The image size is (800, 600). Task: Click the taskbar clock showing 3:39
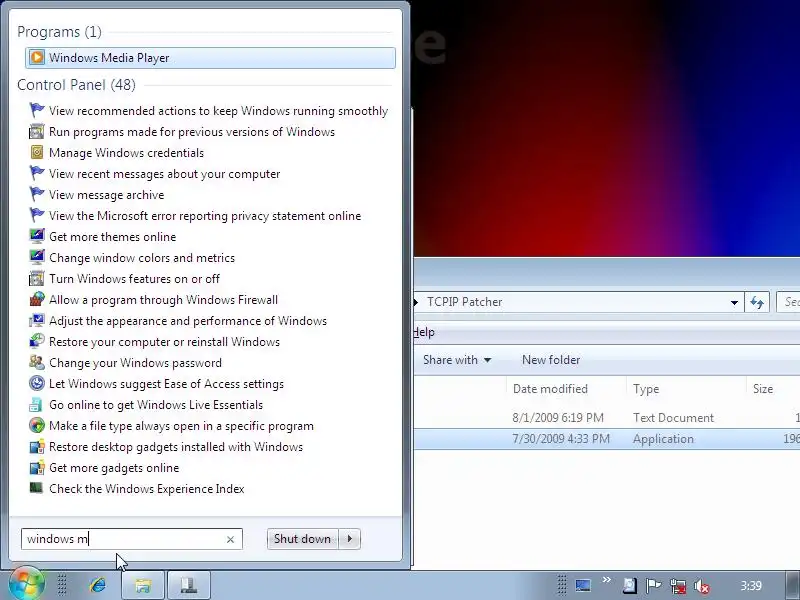[x=751, y=586]
